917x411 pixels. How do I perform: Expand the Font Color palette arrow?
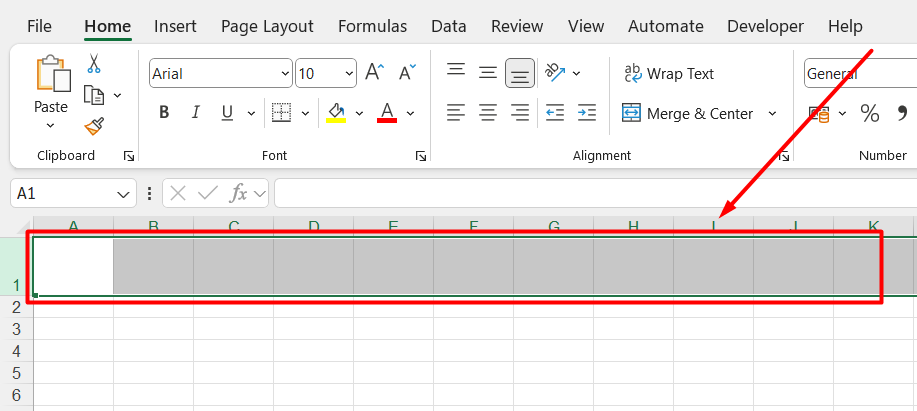pyautogui.click(x=411, y=113)
